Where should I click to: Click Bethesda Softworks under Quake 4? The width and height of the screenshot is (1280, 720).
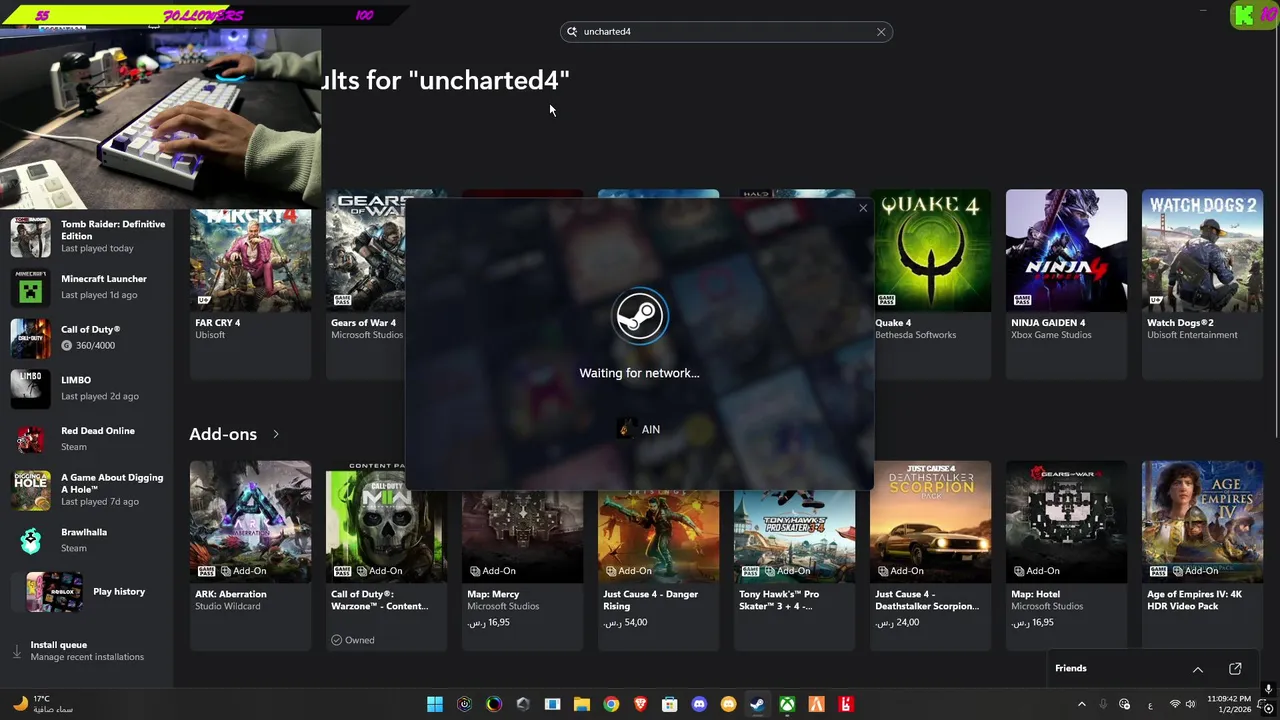pos(915,335)
